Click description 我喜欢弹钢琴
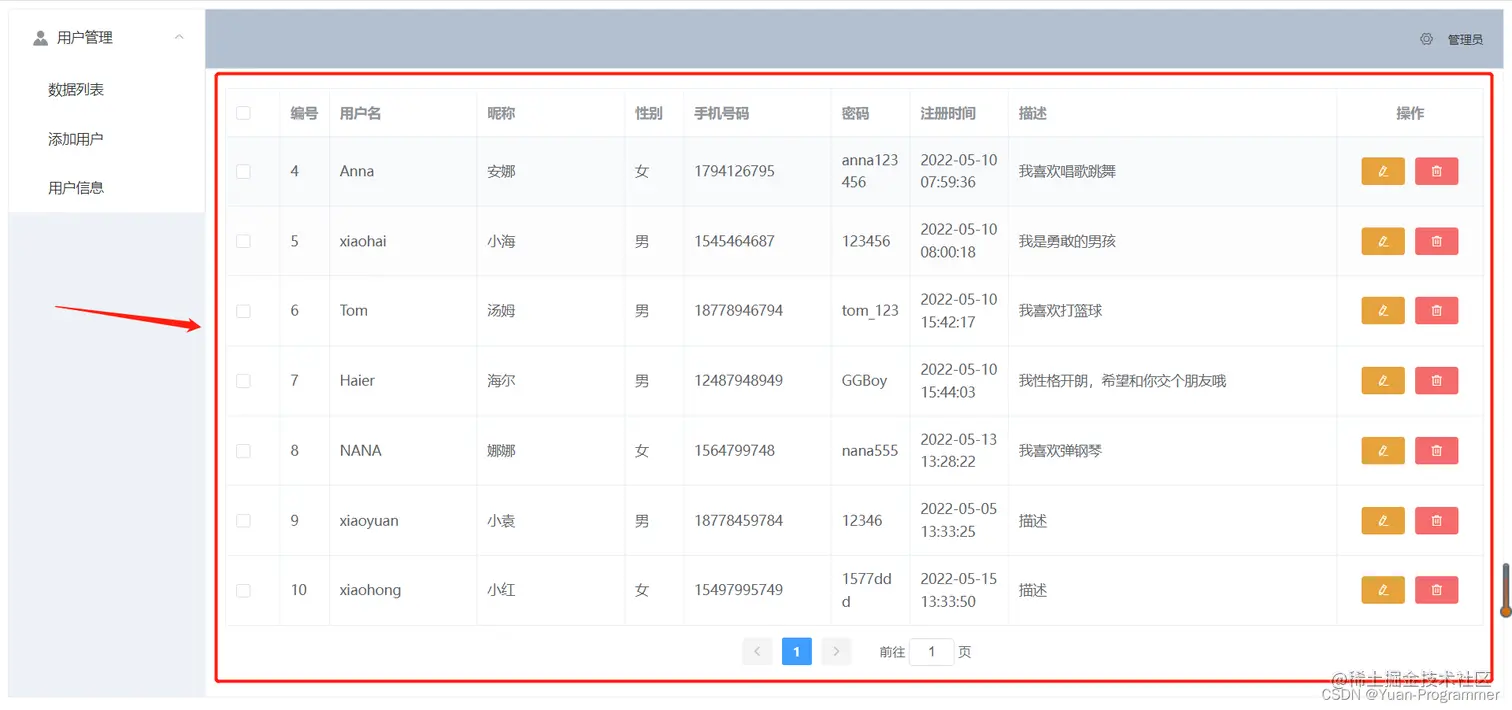Image resolution: width=1512 pixels, height=710 pixels. click(x=1060, y=451)
